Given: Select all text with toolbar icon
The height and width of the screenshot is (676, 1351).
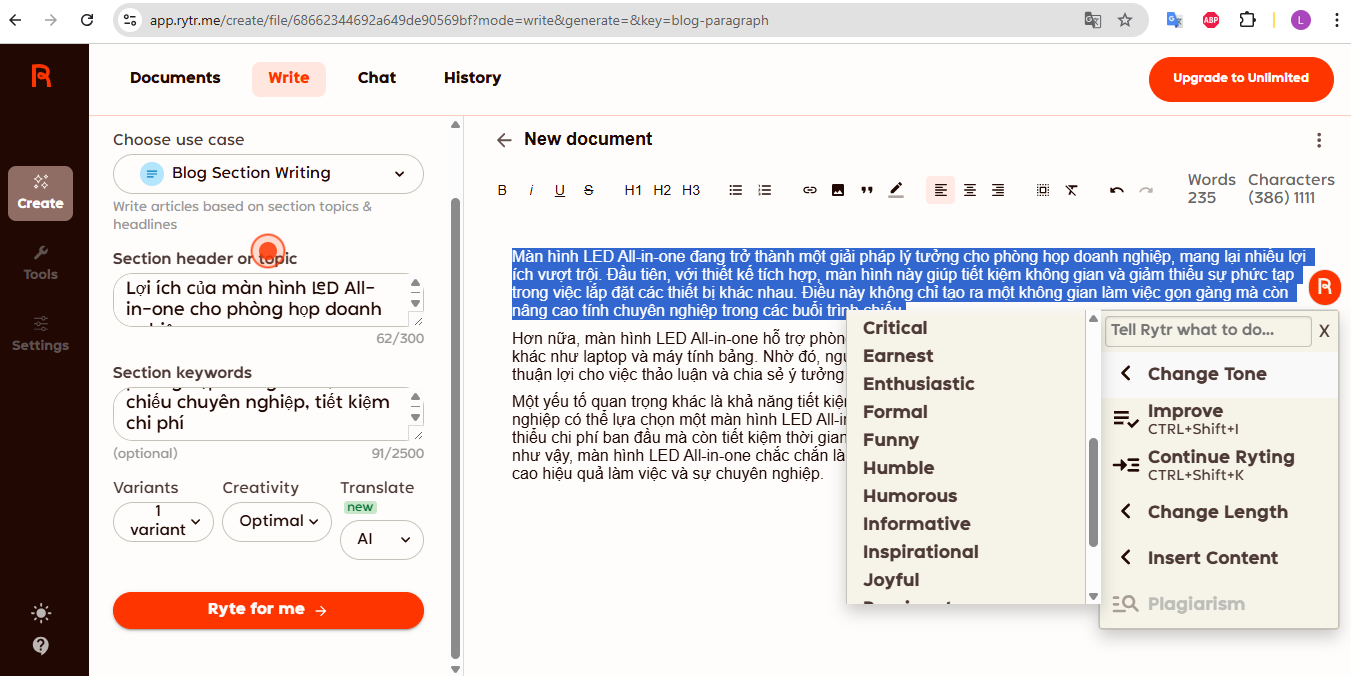Looking at the screenshot, I should (x=1043, y=190).
